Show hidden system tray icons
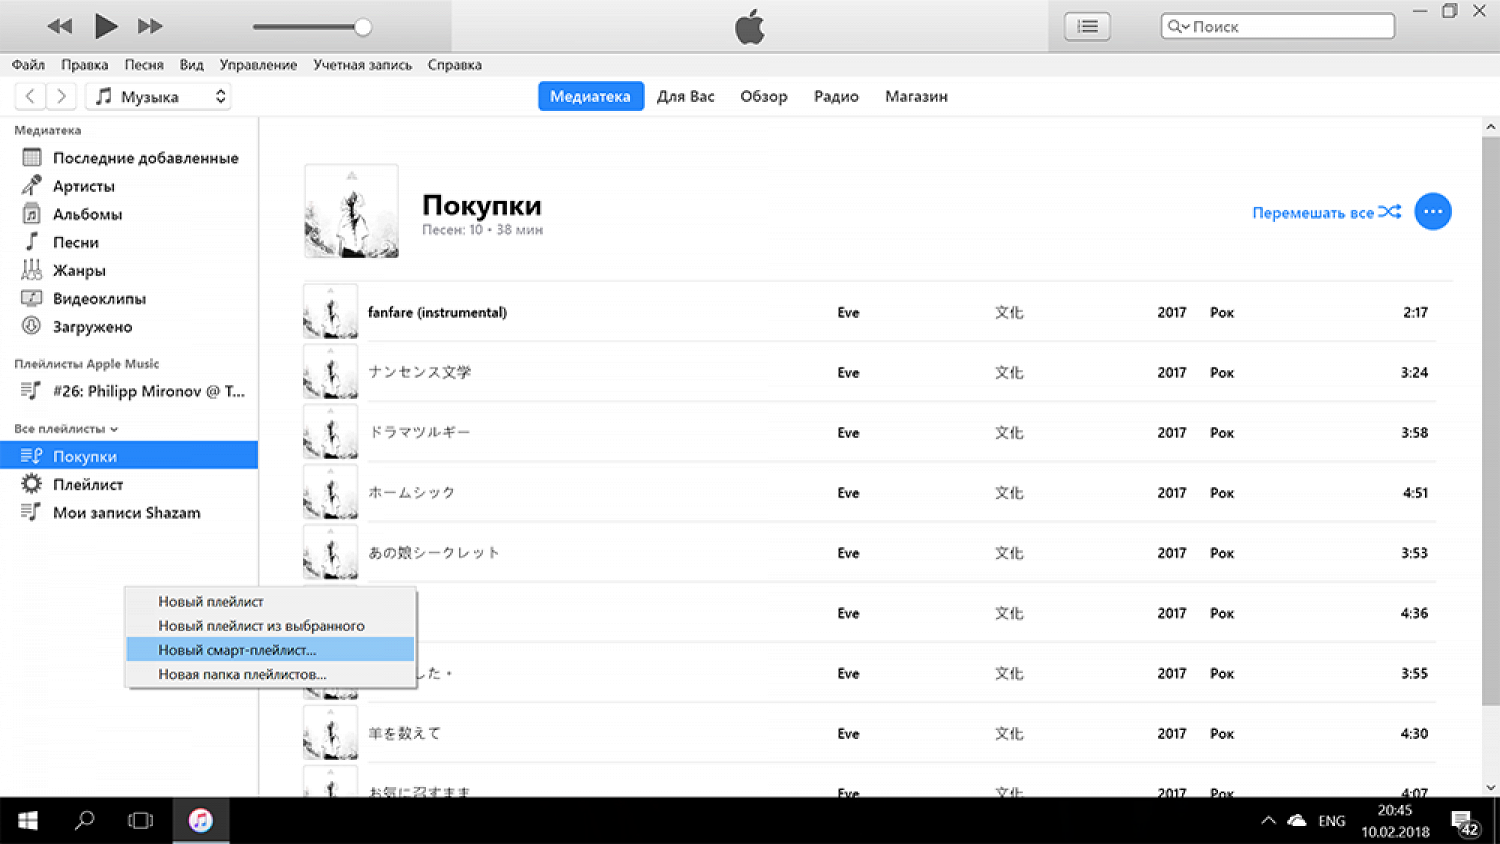The image size is (1500, 844). tap(1268, 821)
